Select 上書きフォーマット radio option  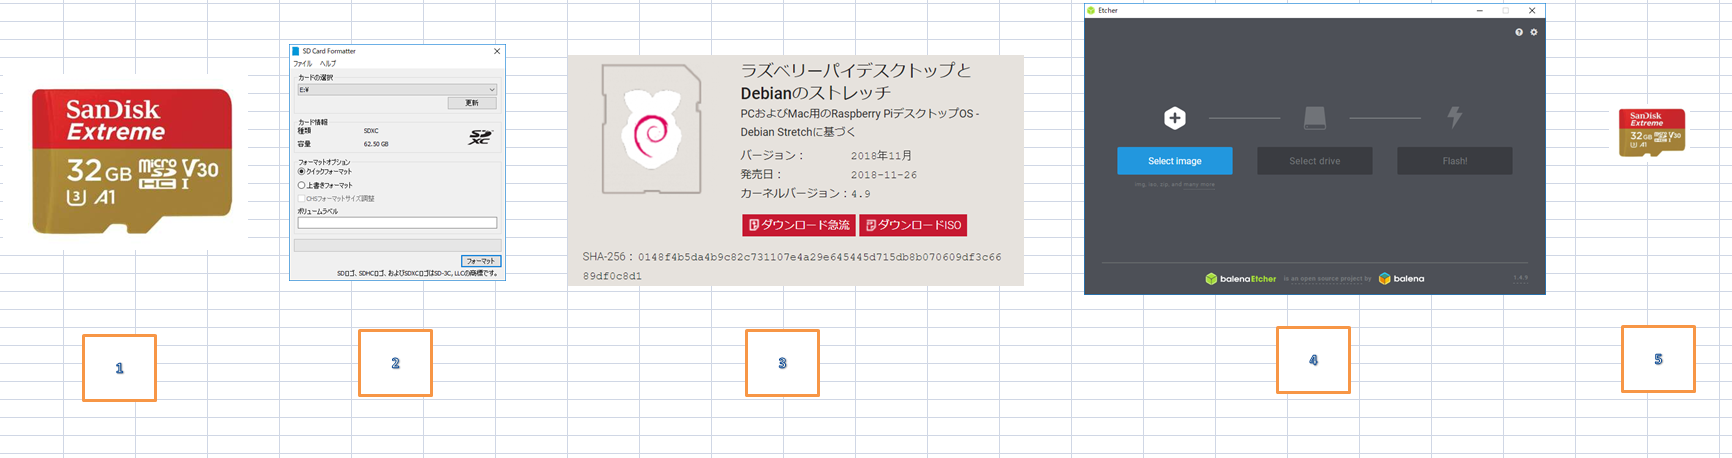[302, 185]
